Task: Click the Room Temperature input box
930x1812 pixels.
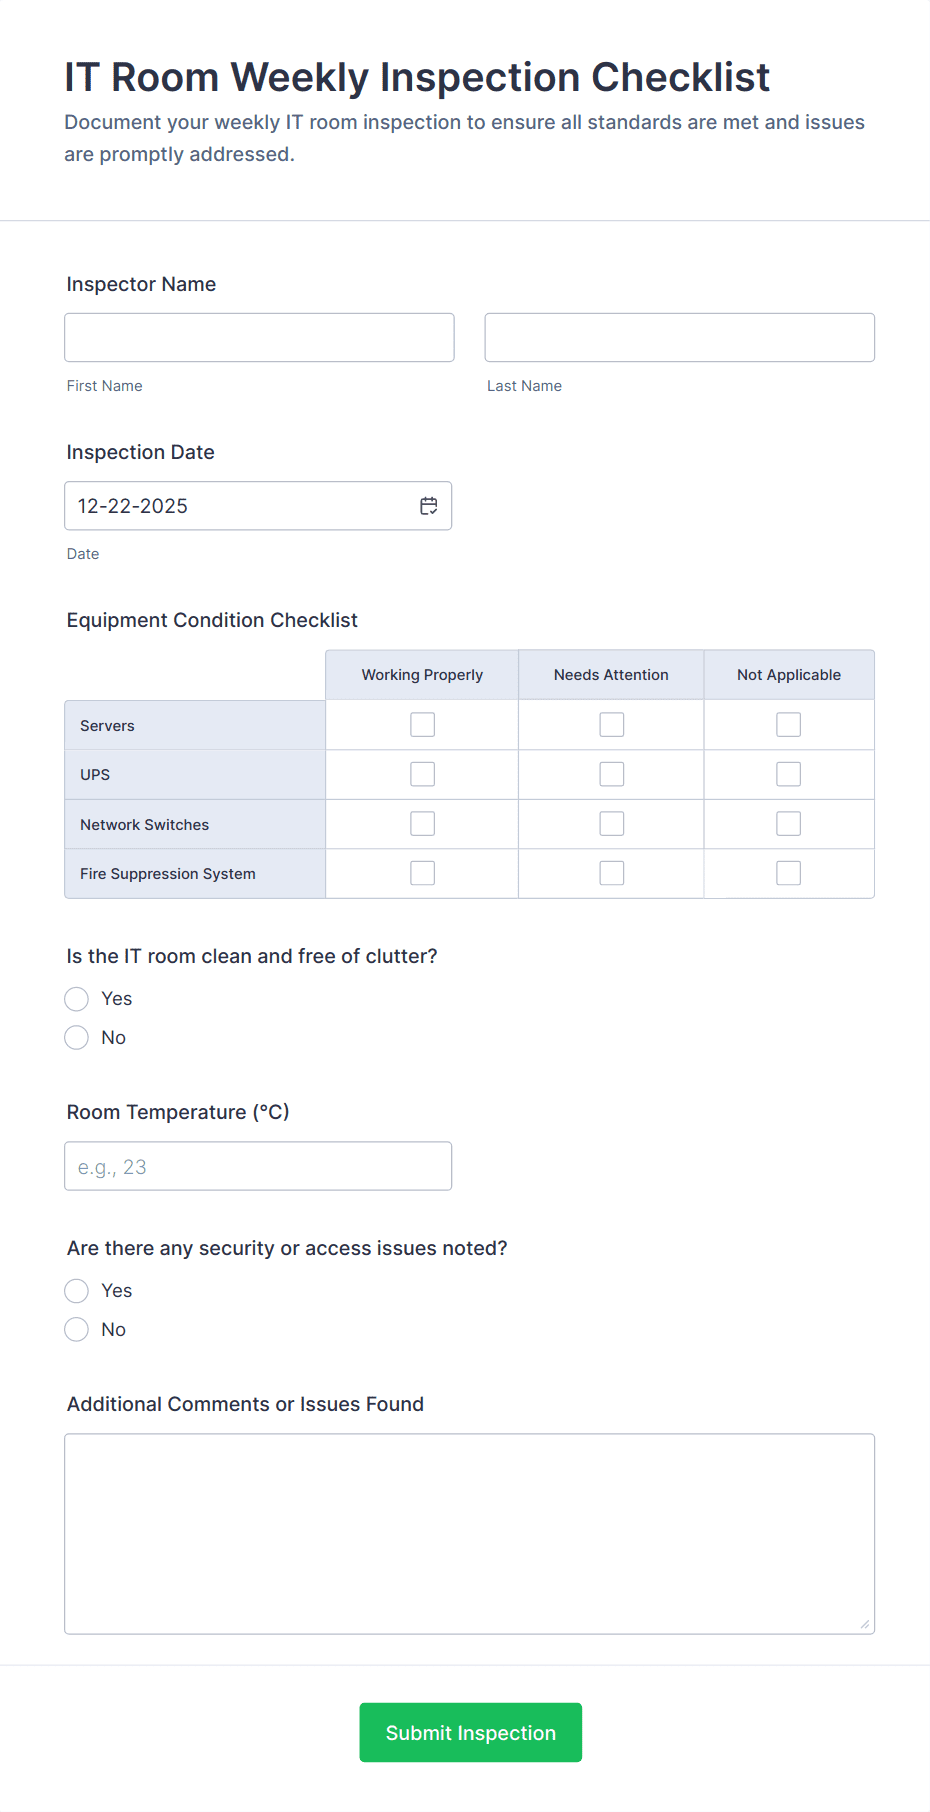Action: (258, 1165)
